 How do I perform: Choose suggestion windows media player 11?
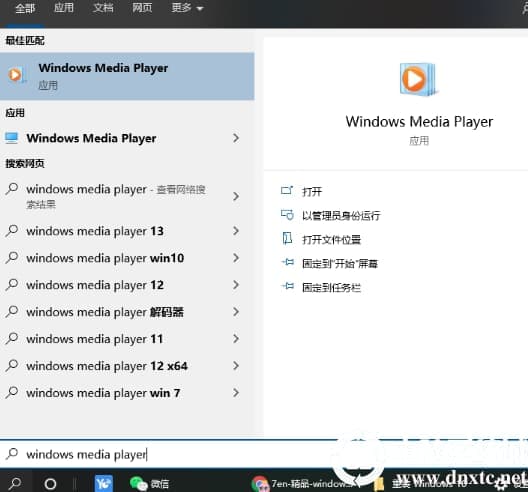click(x=94, y=339)
